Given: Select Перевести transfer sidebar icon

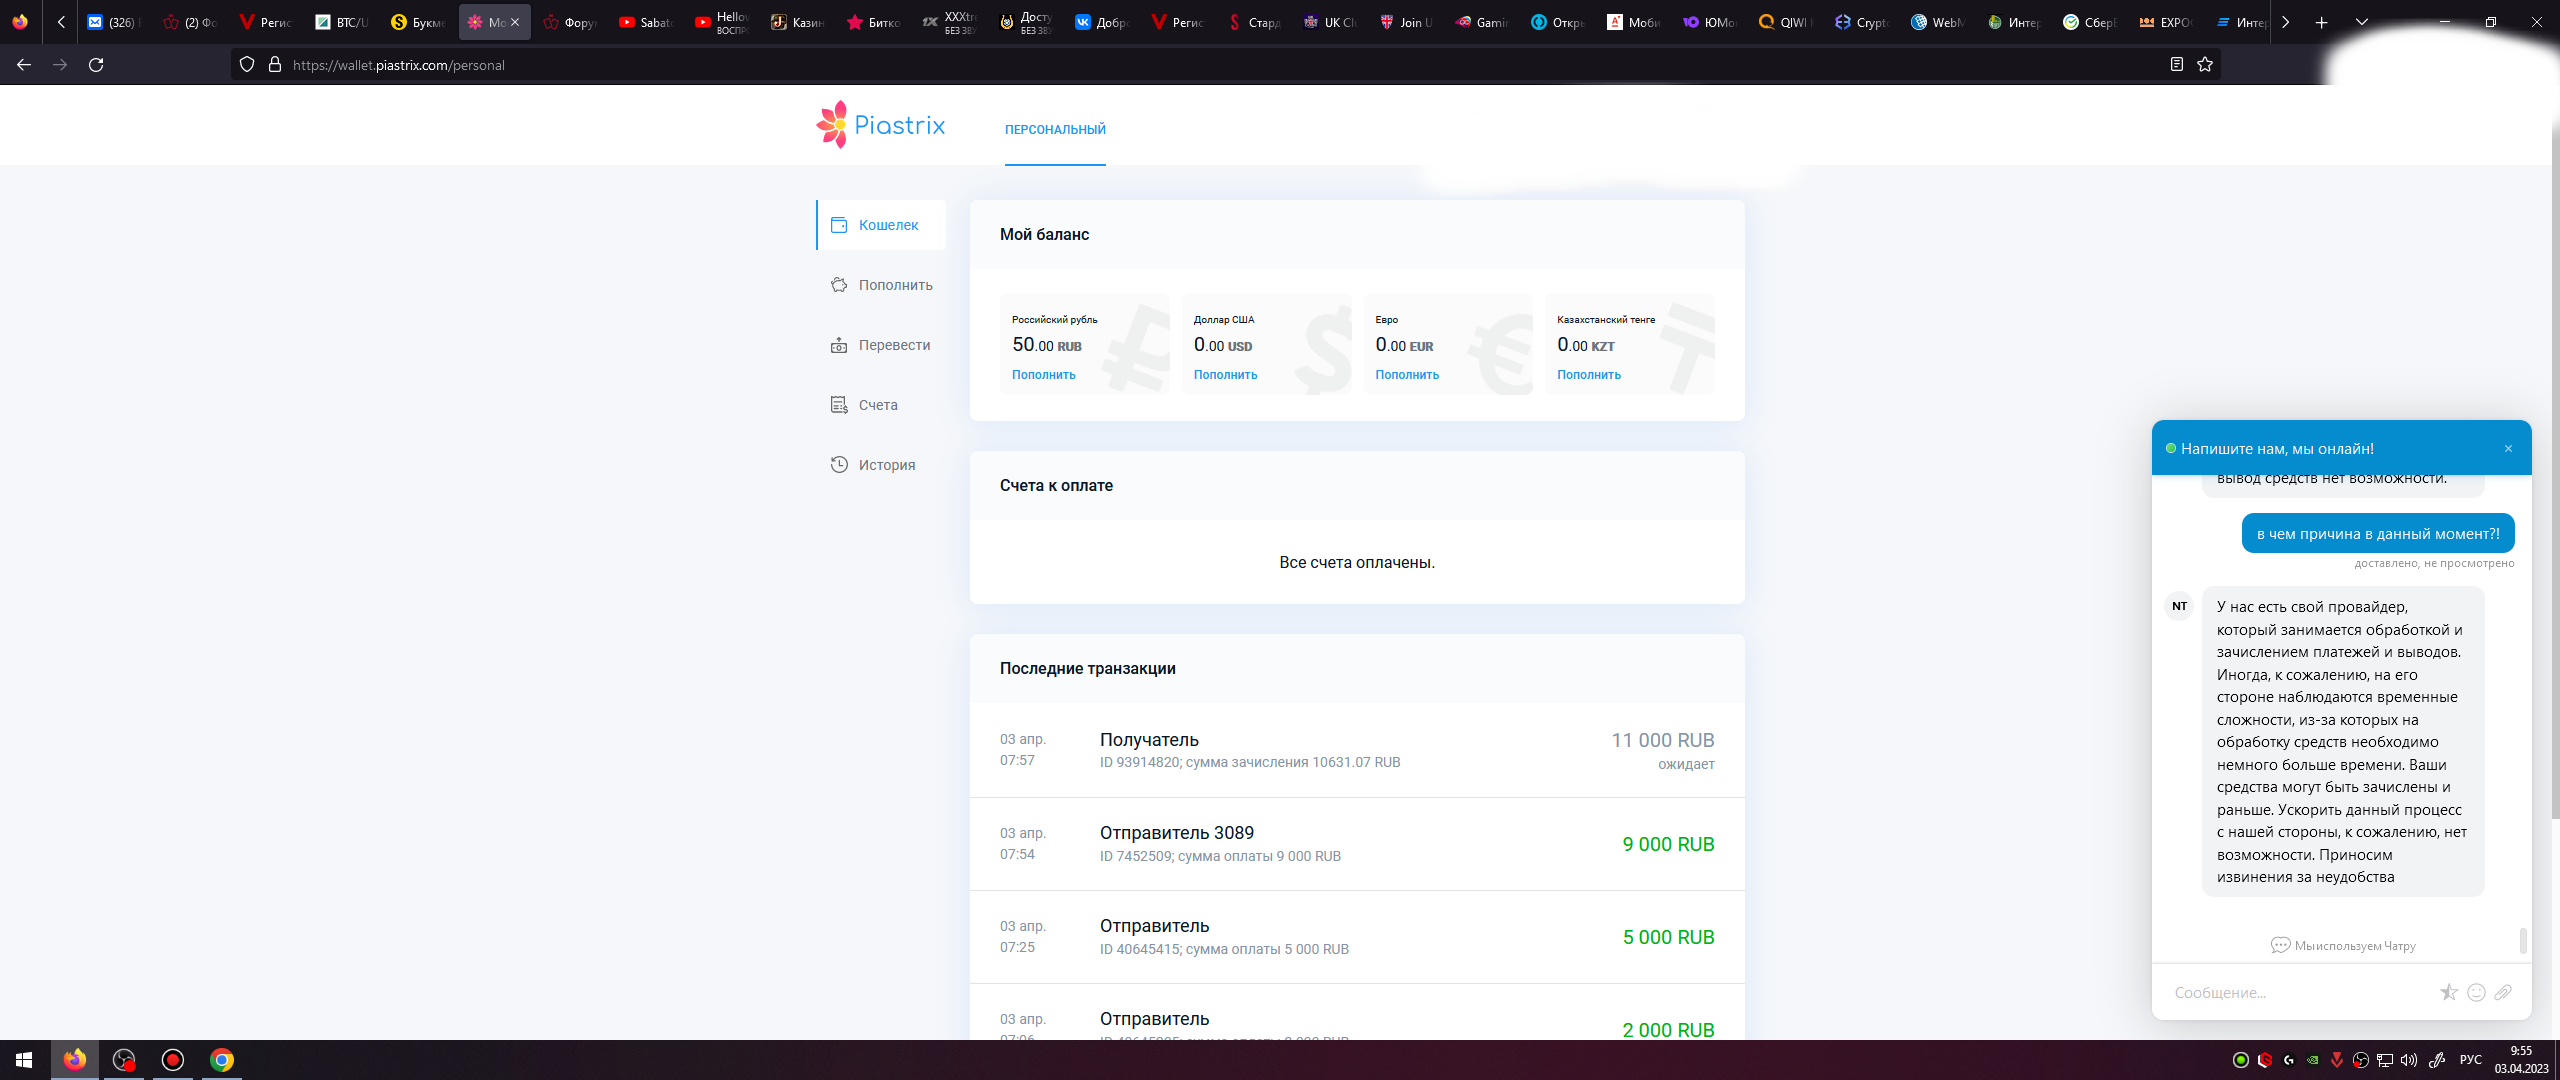Looking at the screenshot, I should click(839, 345).
